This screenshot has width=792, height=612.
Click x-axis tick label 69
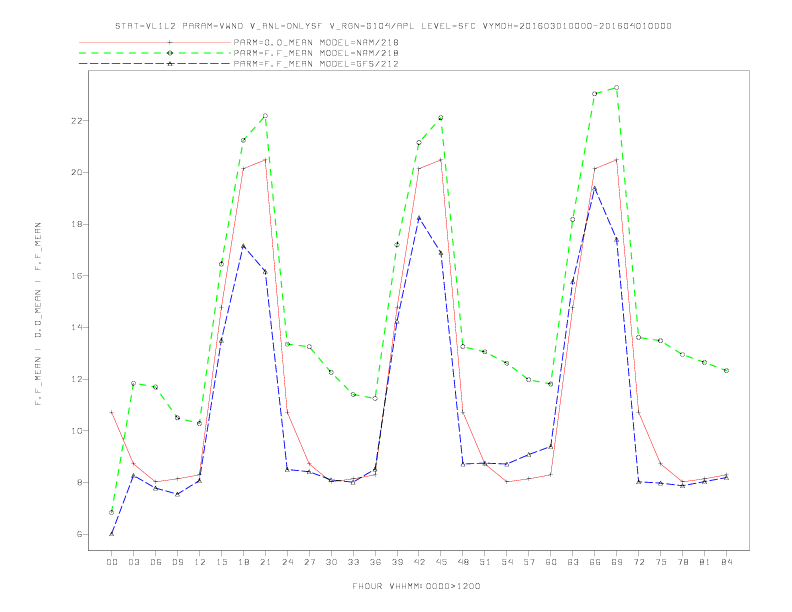[x=617, y=562]
